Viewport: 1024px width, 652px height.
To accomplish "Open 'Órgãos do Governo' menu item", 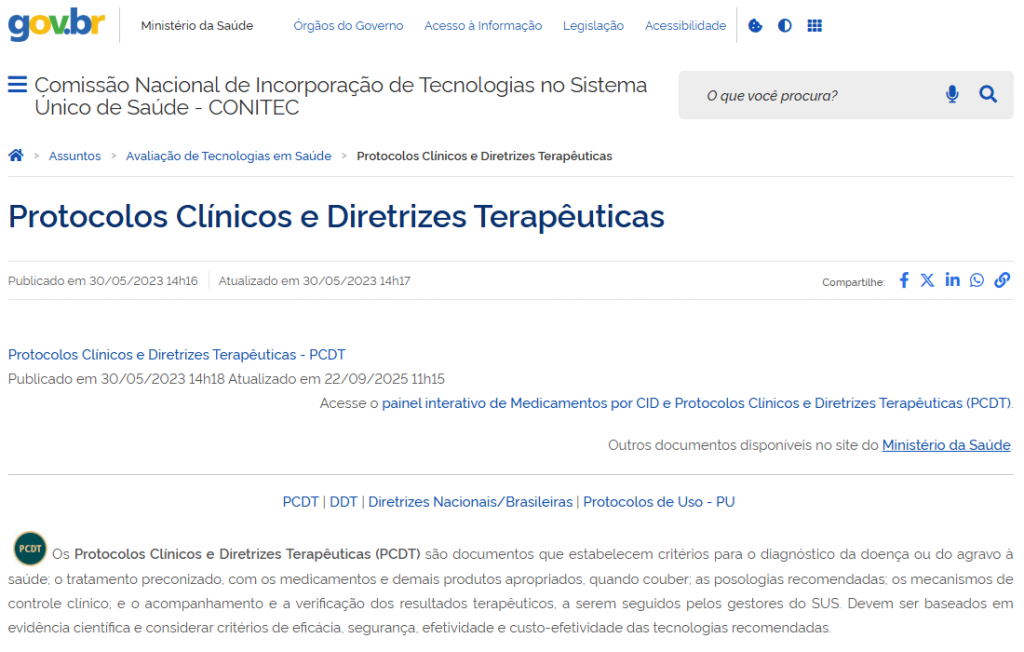I will (x=348, y=26).
